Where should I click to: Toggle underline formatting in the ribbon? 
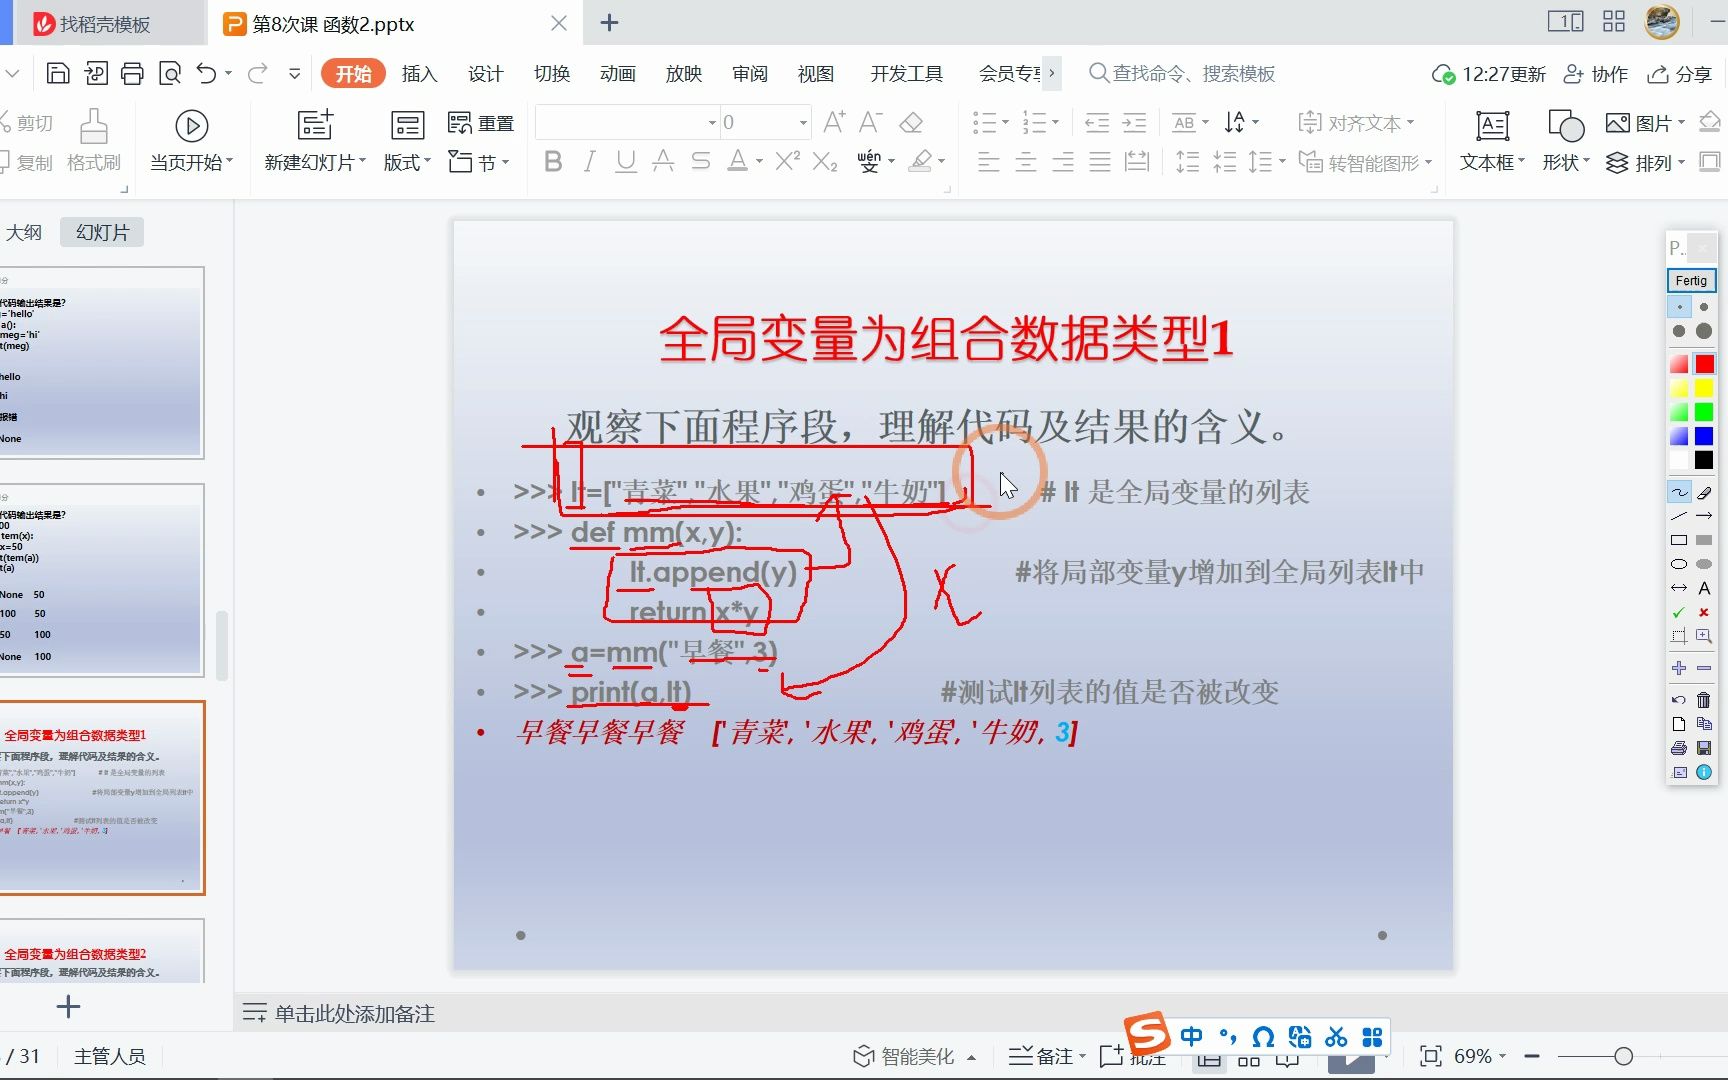[625, 161]
